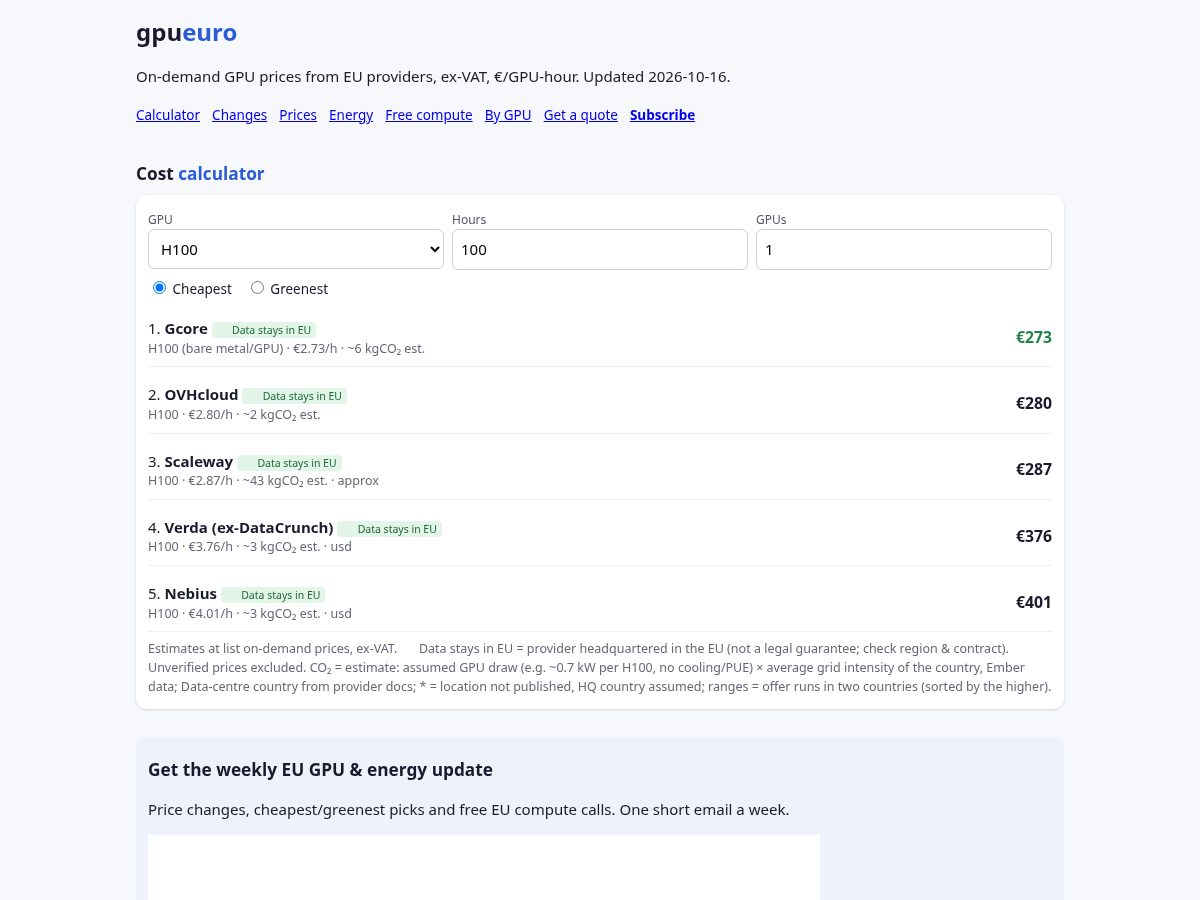Click Gcore's Data stays in EU badge
This screenshot has height=900, width=1200.
[x=264, y=330]
